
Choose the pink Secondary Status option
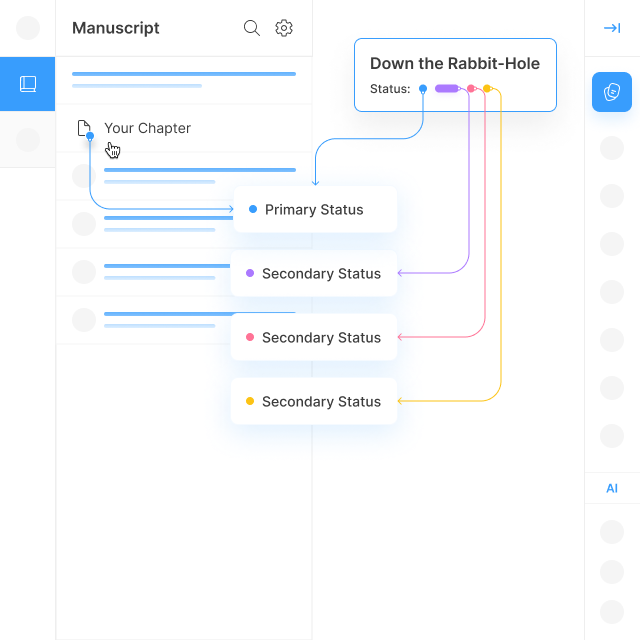coord(314,337)
